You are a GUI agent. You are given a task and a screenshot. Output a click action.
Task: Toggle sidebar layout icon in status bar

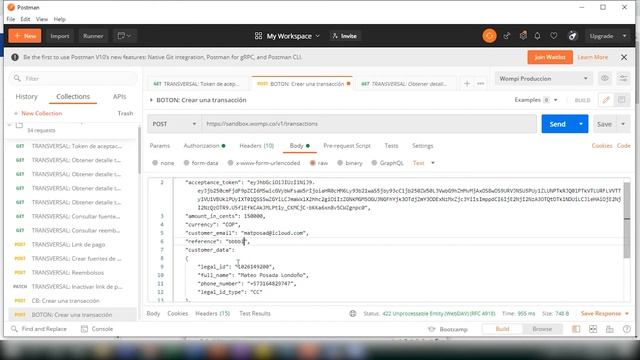(576, 329)
